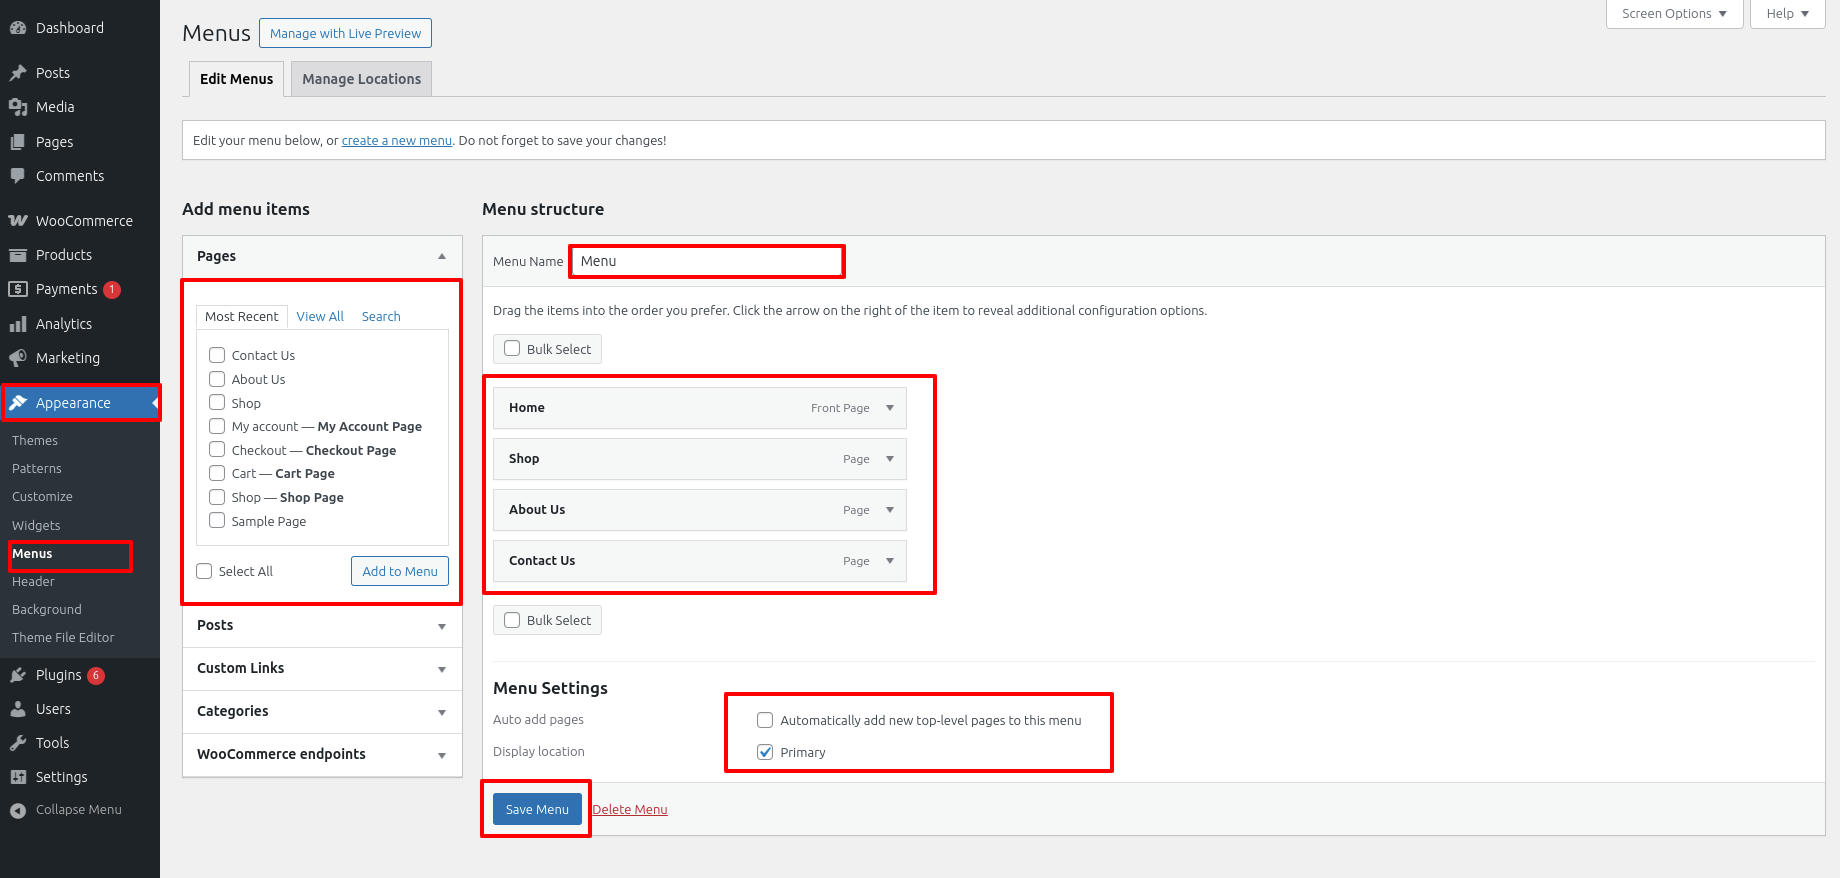Expand the WooCommerce endpoints section

coord(441,755)
